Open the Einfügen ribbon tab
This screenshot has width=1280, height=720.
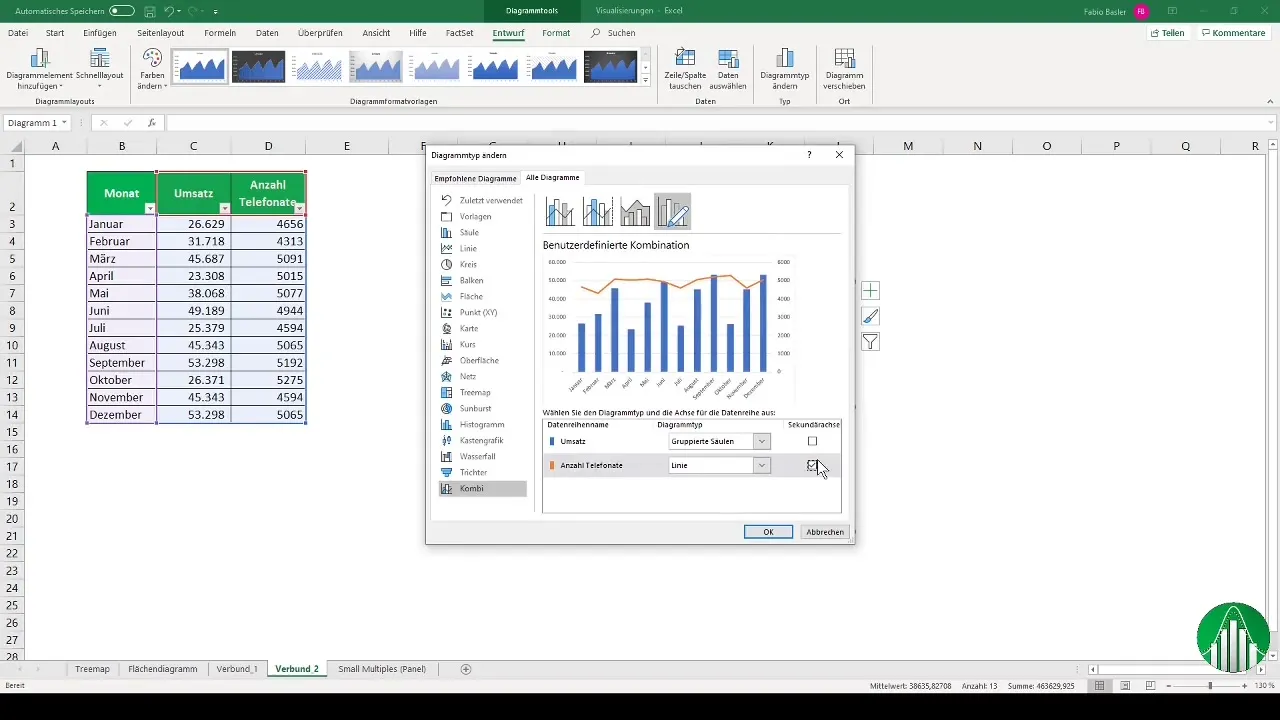(100, 33)
